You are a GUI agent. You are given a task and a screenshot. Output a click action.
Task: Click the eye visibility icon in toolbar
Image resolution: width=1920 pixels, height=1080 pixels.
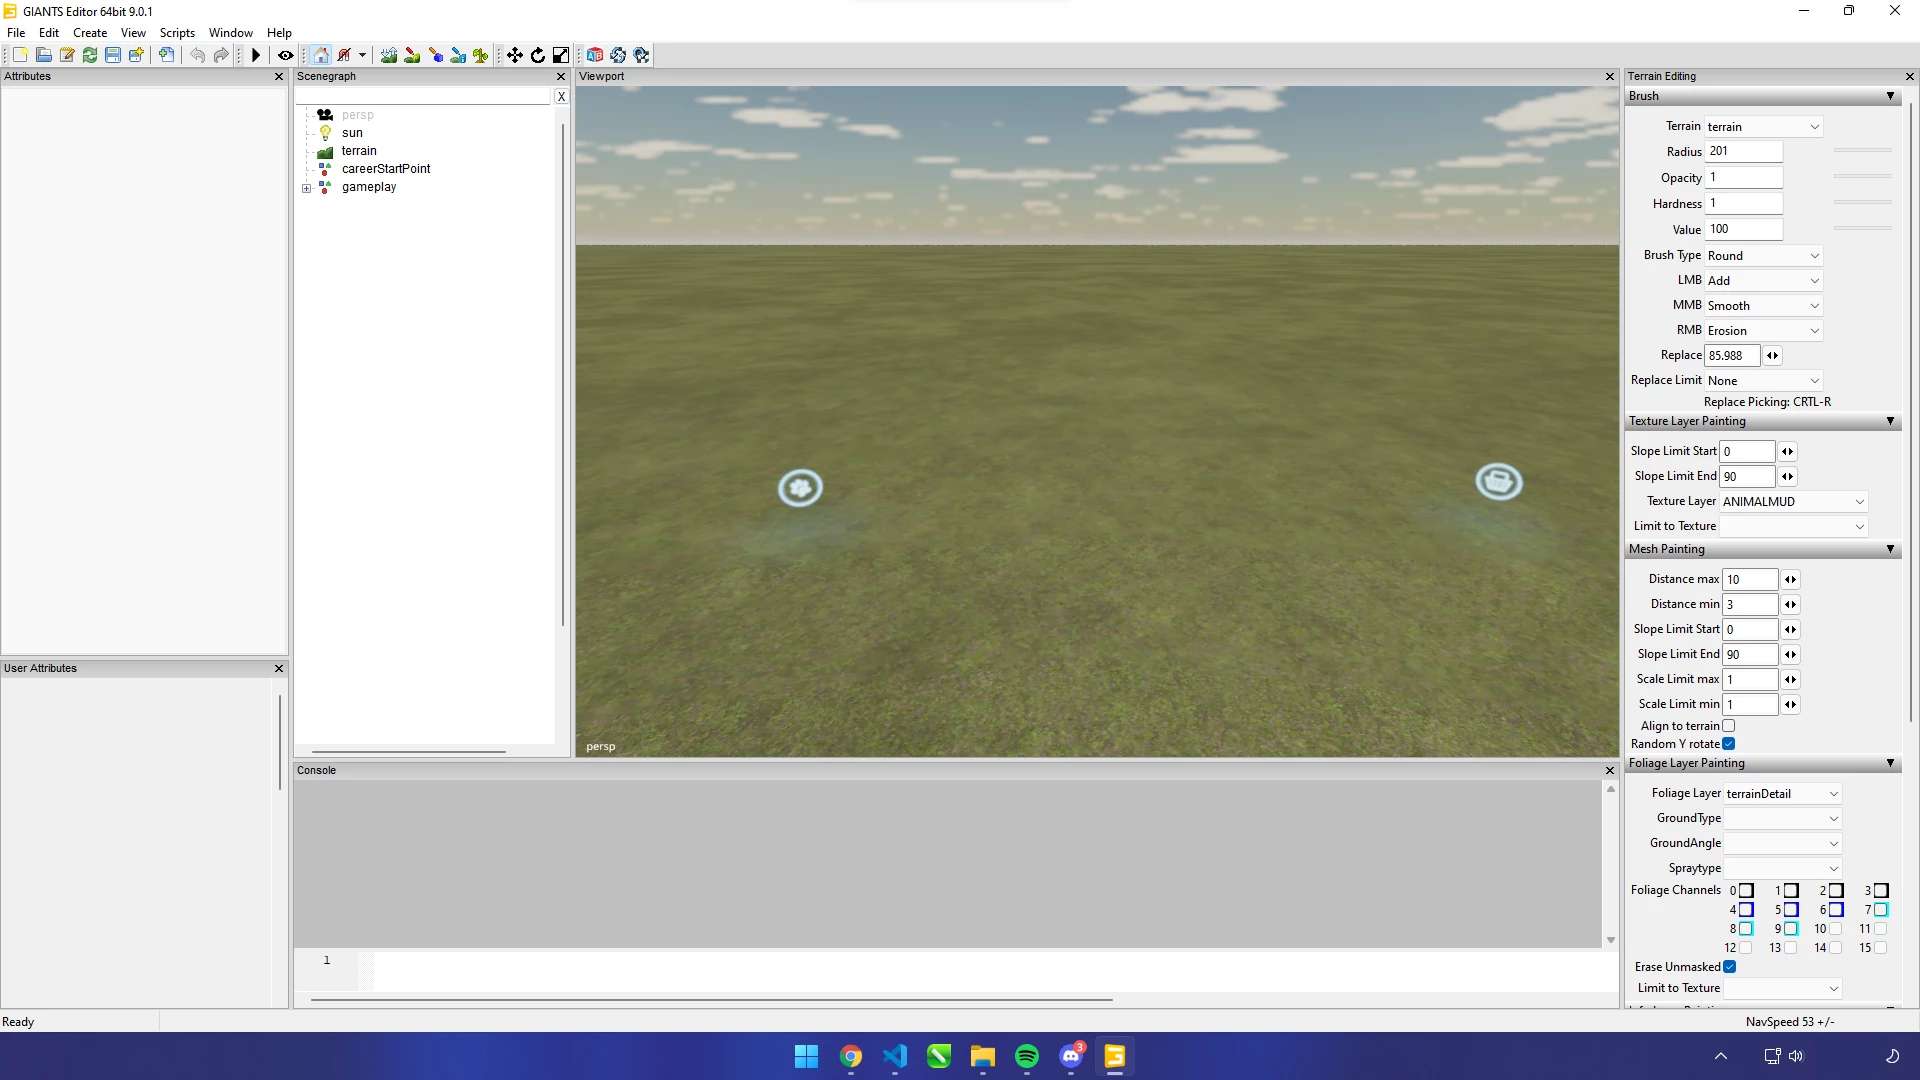click(x=286, y=56)
